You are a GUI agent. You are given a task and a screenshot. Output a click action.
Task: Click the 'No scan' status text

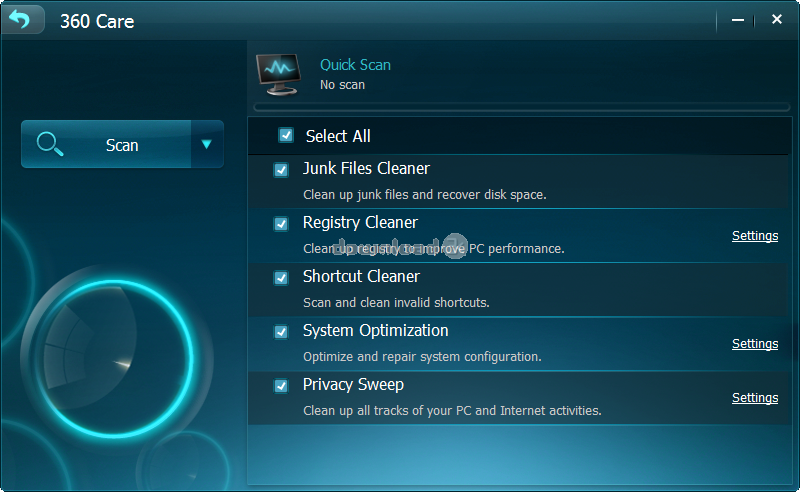(x=342, y=85)
